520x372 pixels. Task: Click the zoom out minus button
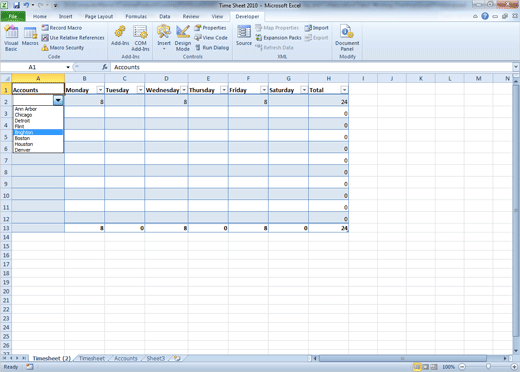pyautogui.click(x=462, y=367)
